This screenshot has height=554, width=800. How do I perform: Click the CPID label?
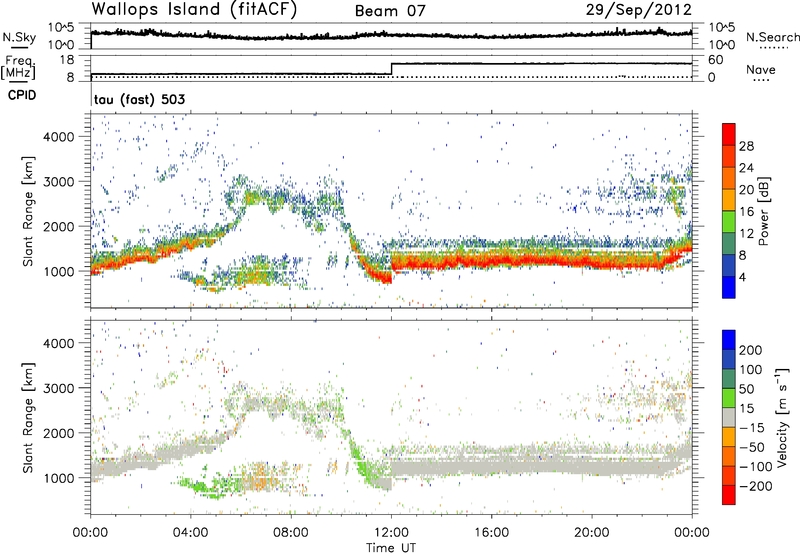22,95
